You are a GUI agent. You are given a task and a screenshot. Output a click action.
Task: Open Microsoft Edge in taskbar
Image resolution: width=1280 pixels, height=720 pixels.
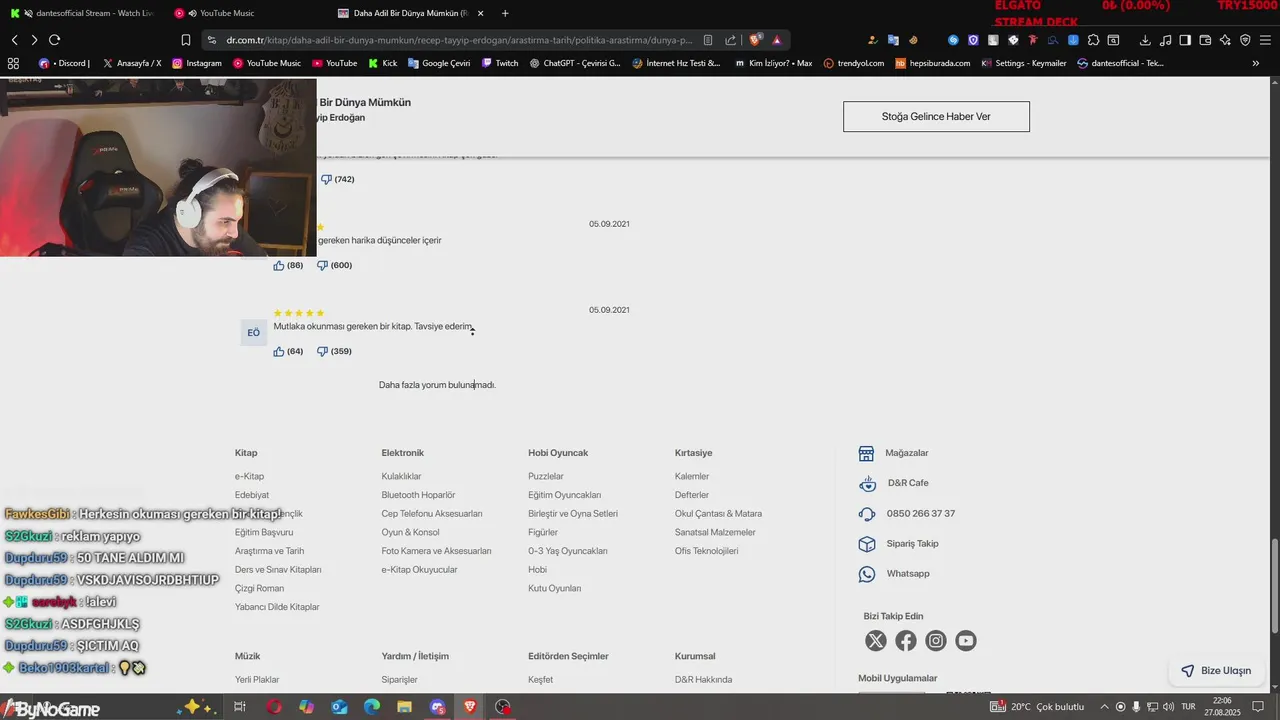tap(372, 706)
